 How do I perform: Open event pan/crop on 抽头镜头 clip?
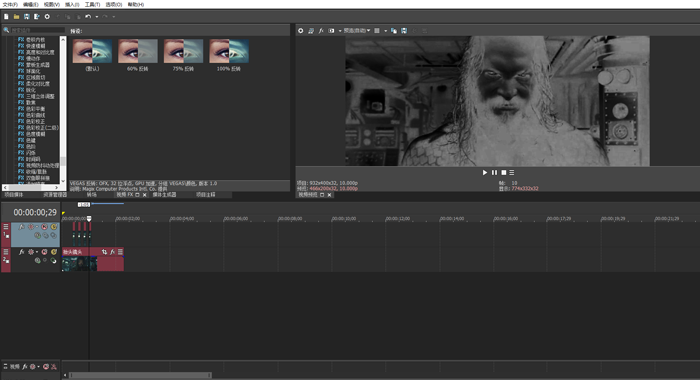[x=104, y=252]
